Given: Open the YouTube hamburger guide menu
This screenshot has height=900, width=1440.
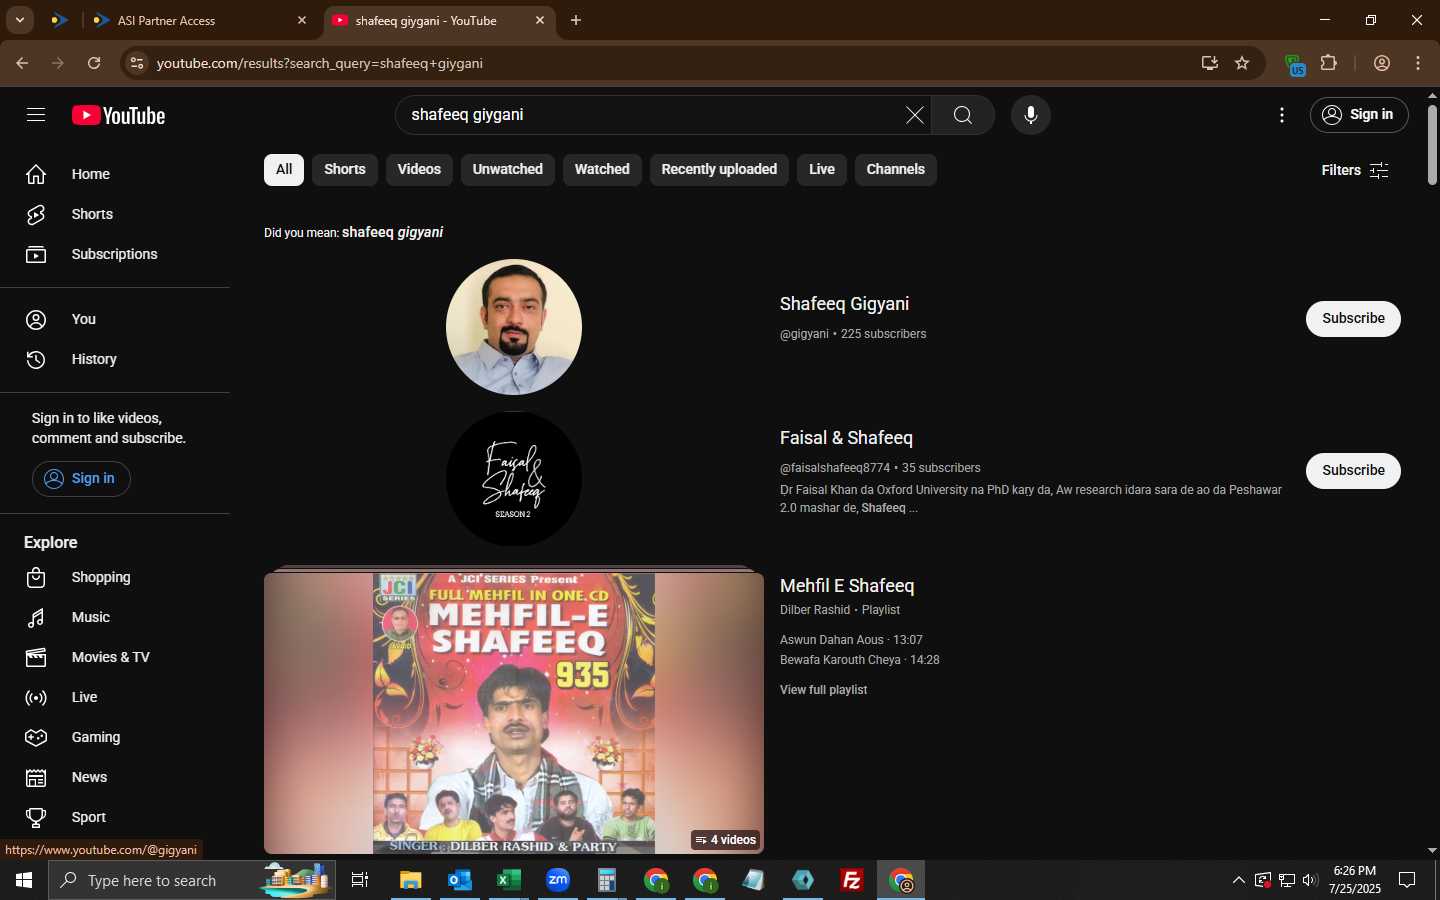Looking at the screenshot, I should coord(36,115).
